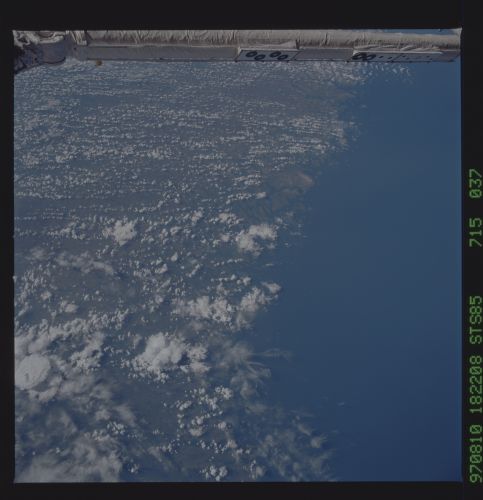
Task: Click the small brown object below the shuttle edge
Action: (99, 62)
